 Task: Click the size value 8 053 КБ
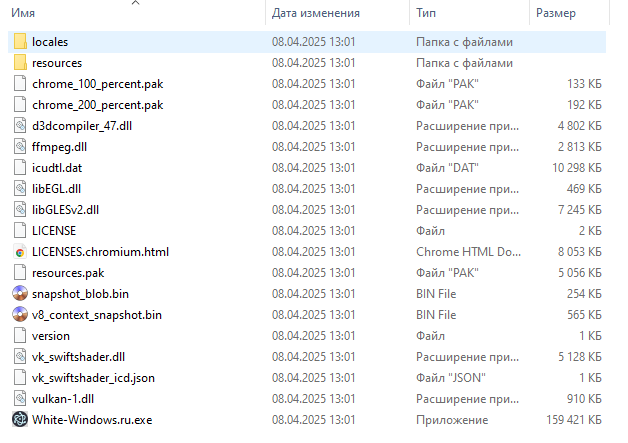tap(580, 252)
